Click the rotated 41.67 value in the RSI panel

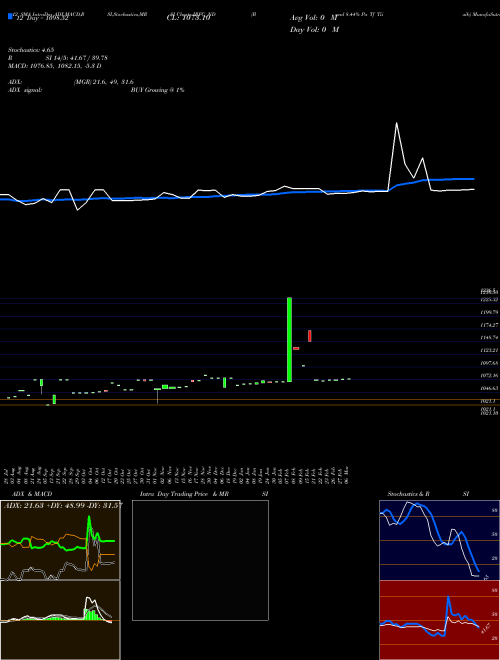pyautogui.click(x=485, y=628)
